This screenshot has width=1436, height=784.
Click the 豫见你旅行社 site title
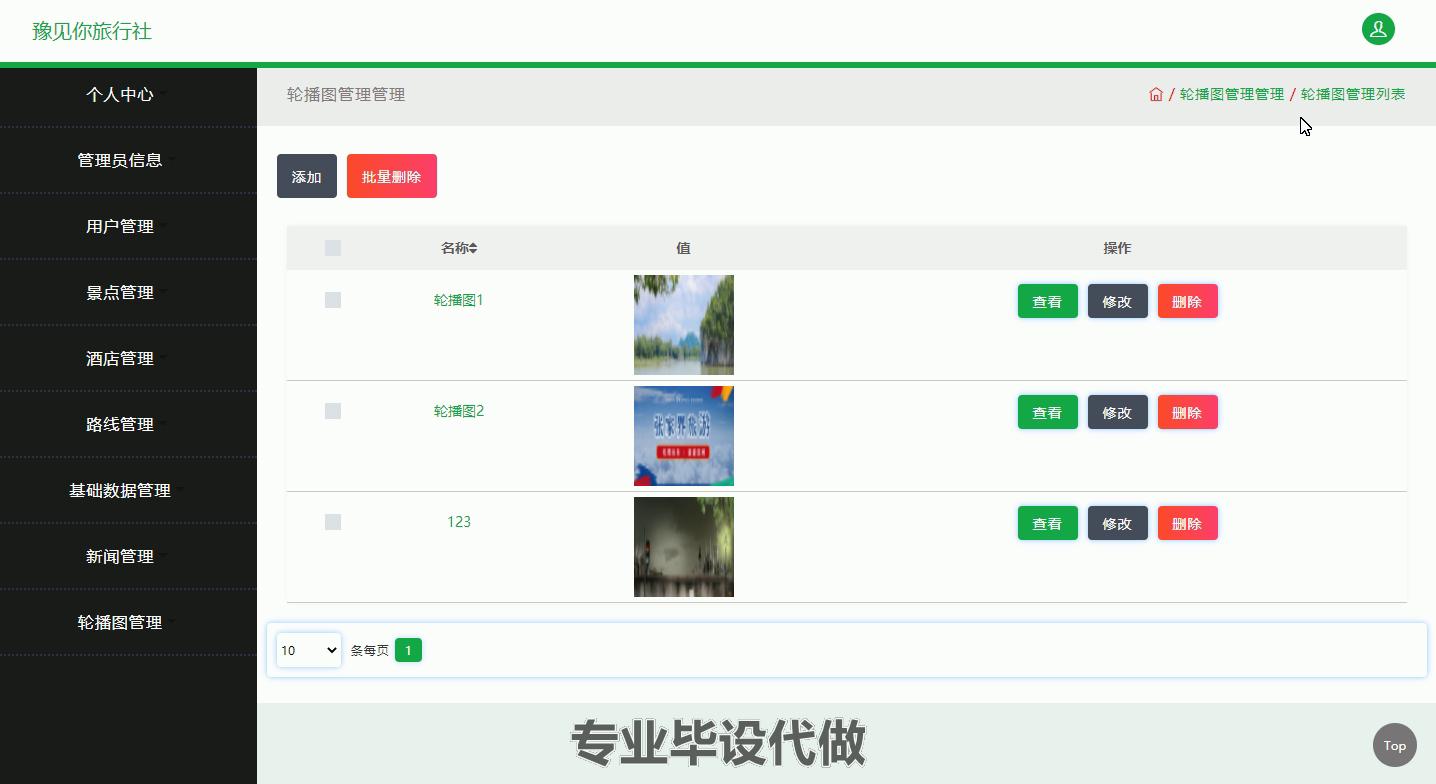(x=92, y=31)
